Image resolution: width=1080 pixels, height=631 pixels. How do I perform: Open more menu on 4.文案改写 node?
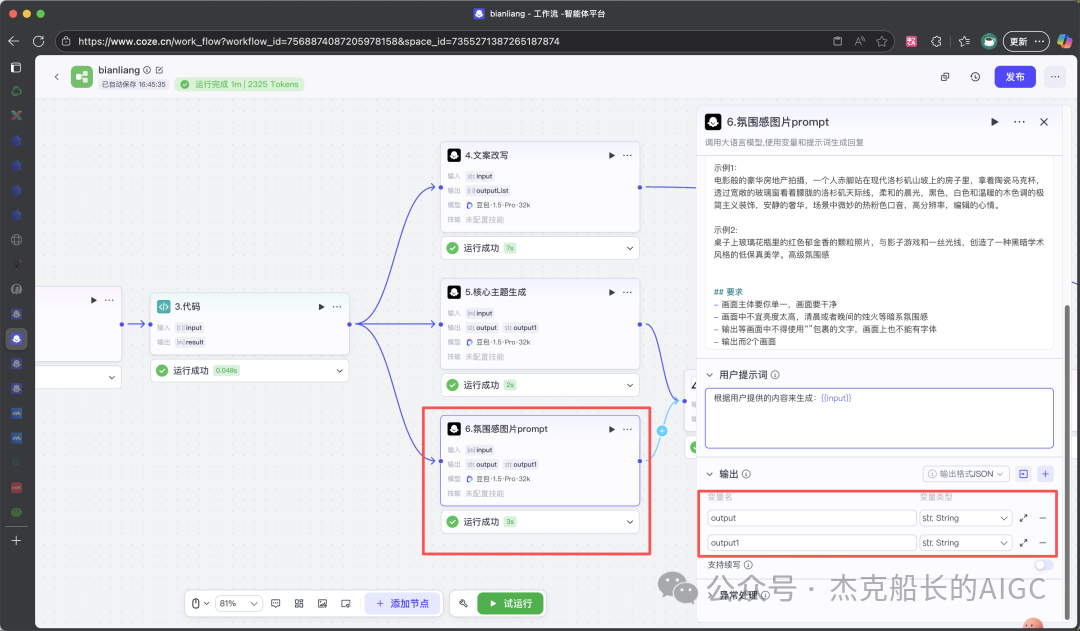click(x=627, y=155)
